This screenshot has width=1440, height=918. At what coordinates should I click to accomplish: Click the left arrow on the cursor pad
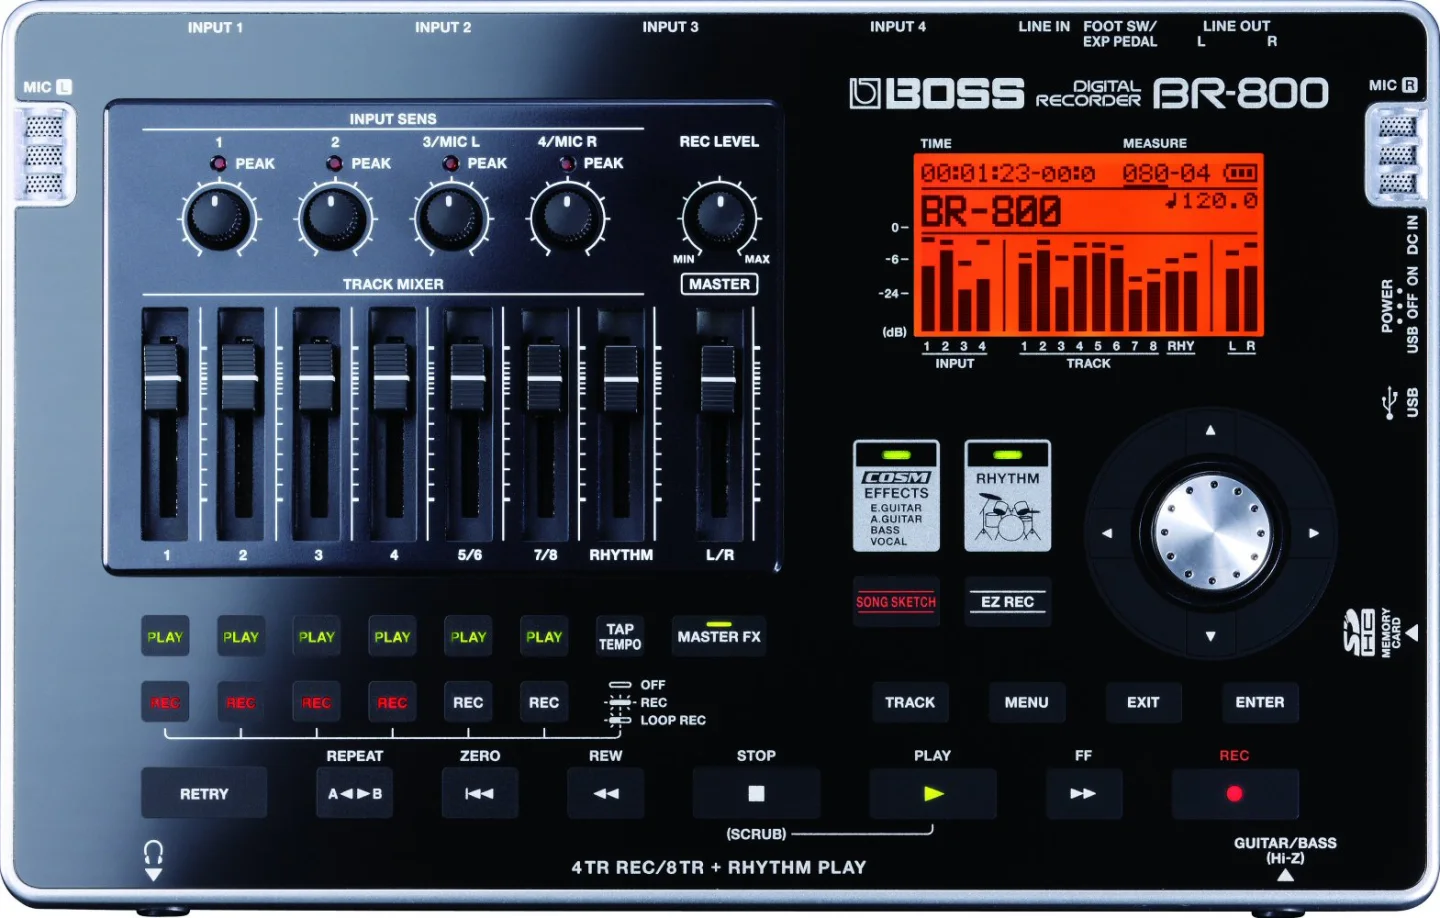point(1107,533)
